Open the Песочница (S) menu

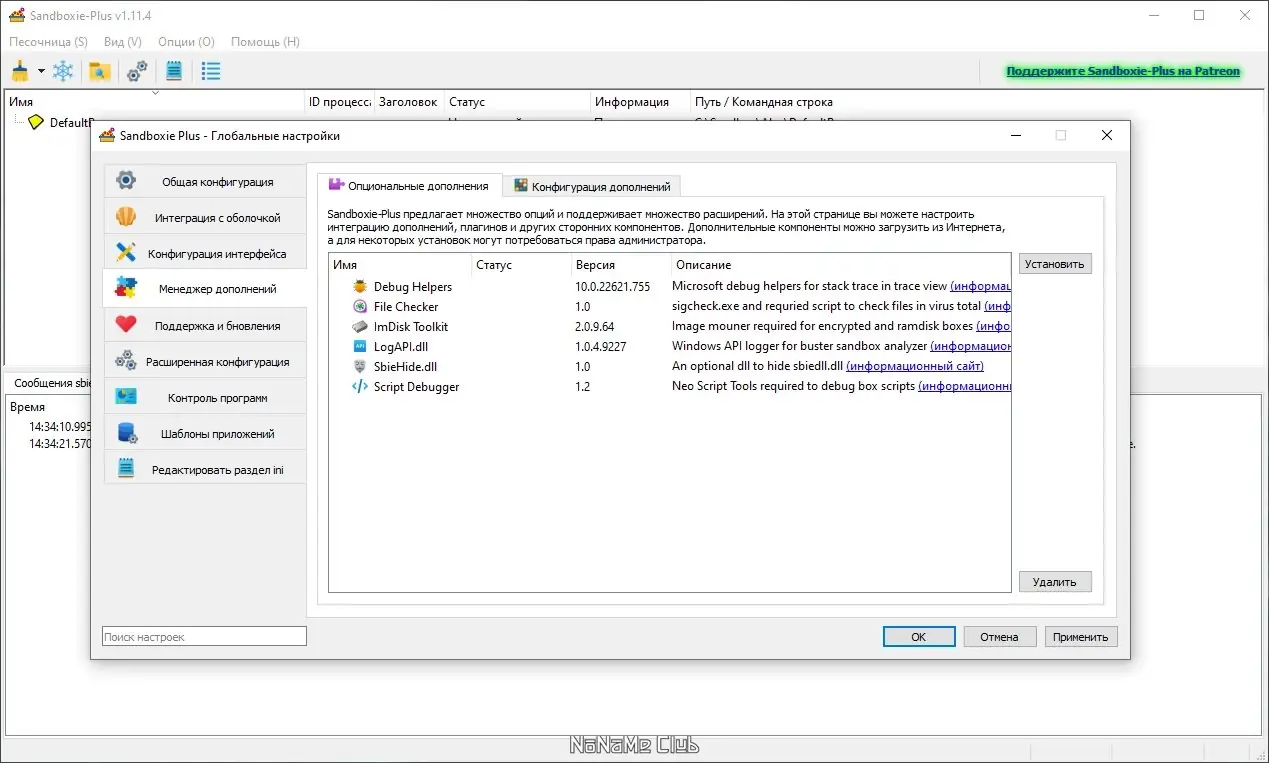(x=48, y=42)
